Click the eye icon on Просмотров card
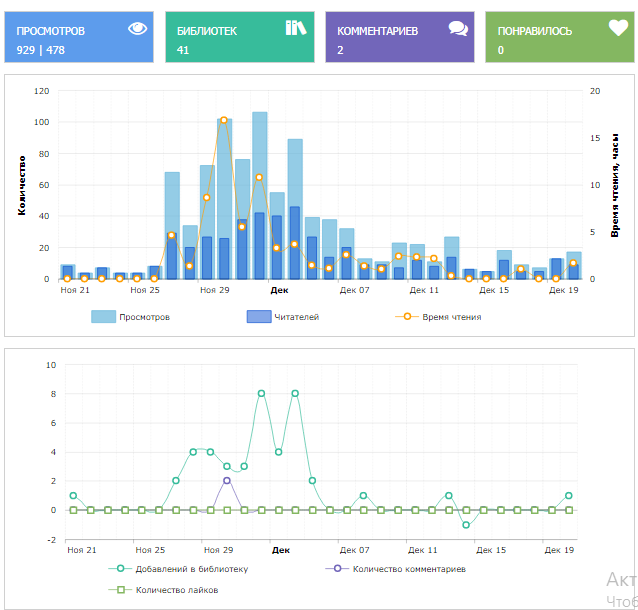The height and width of the screenshot is (610, 638). click(x=138, y=28)
